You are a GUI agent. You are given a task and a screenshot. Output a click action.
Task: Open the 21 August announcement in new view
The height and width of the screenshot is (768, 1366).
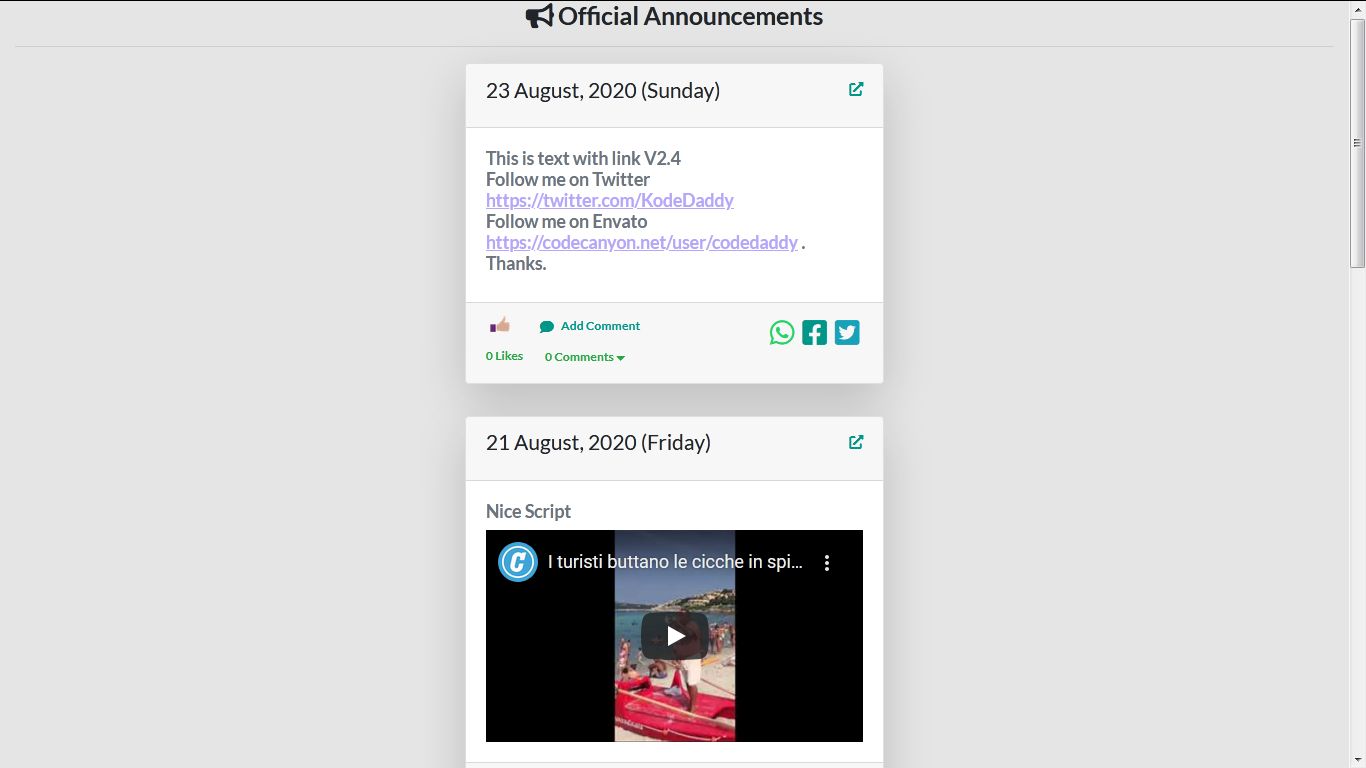point(856,441)
